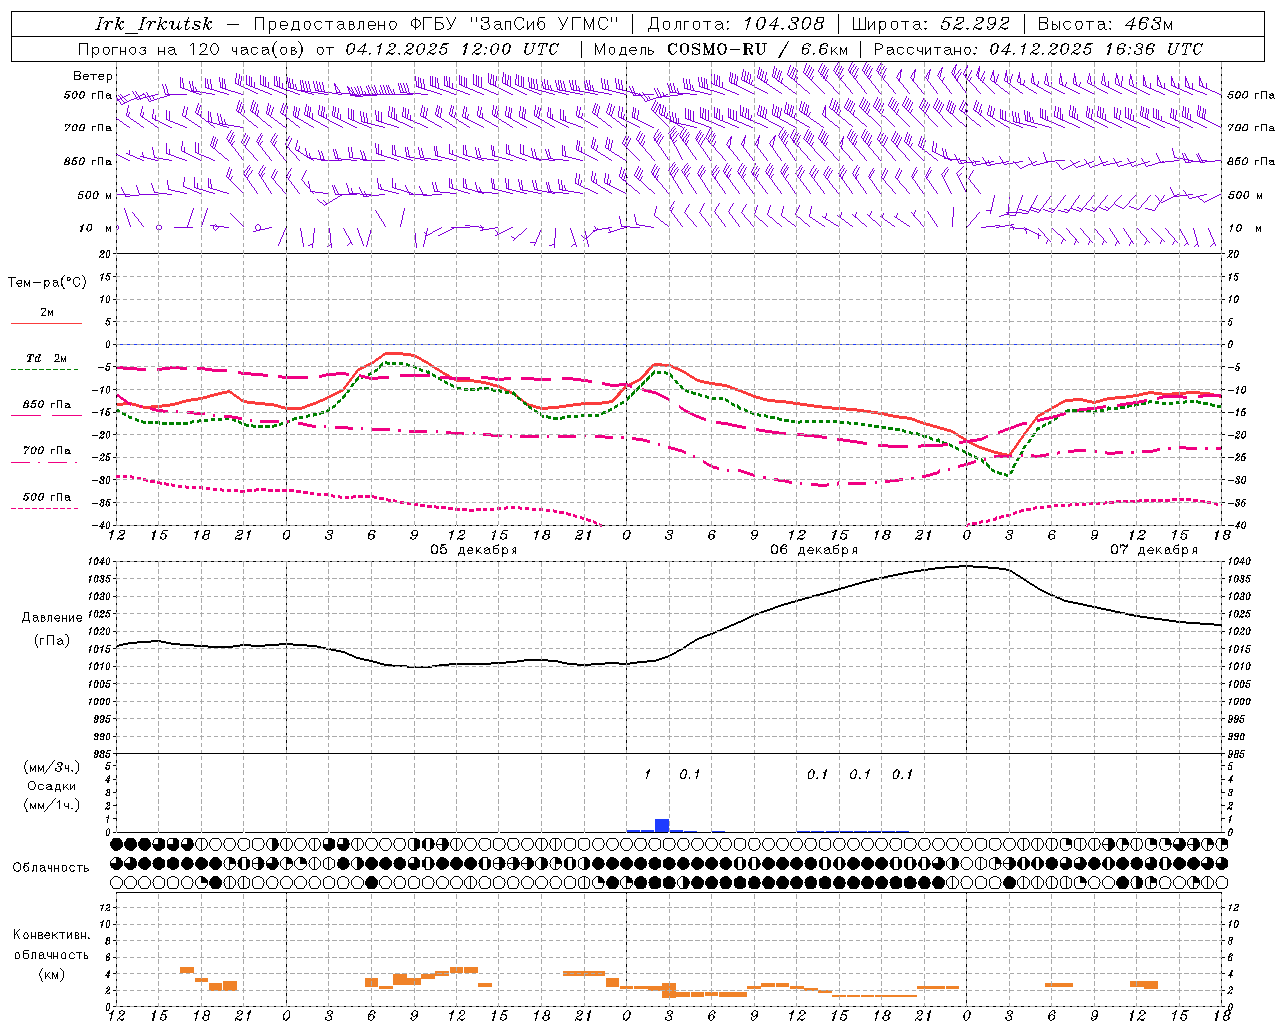Click the precipitation amount value "1"
Viewport: 1280px width, 1024px height.
coord(647,774)
